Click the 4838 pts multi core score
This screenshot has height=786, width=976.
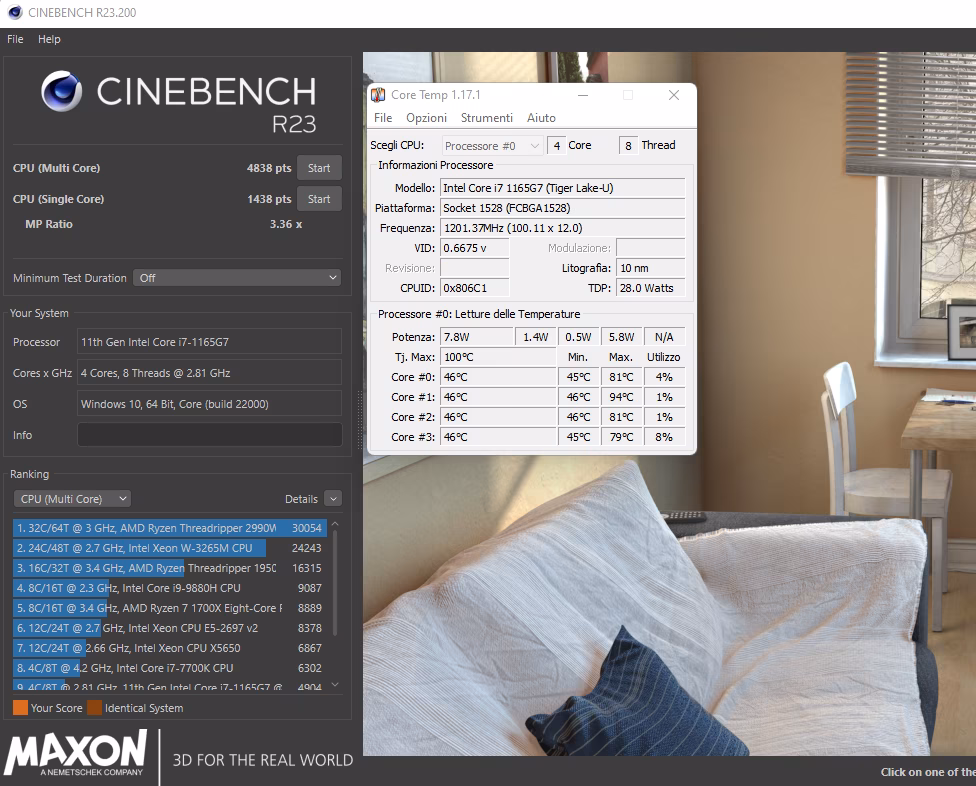point(269,168)
